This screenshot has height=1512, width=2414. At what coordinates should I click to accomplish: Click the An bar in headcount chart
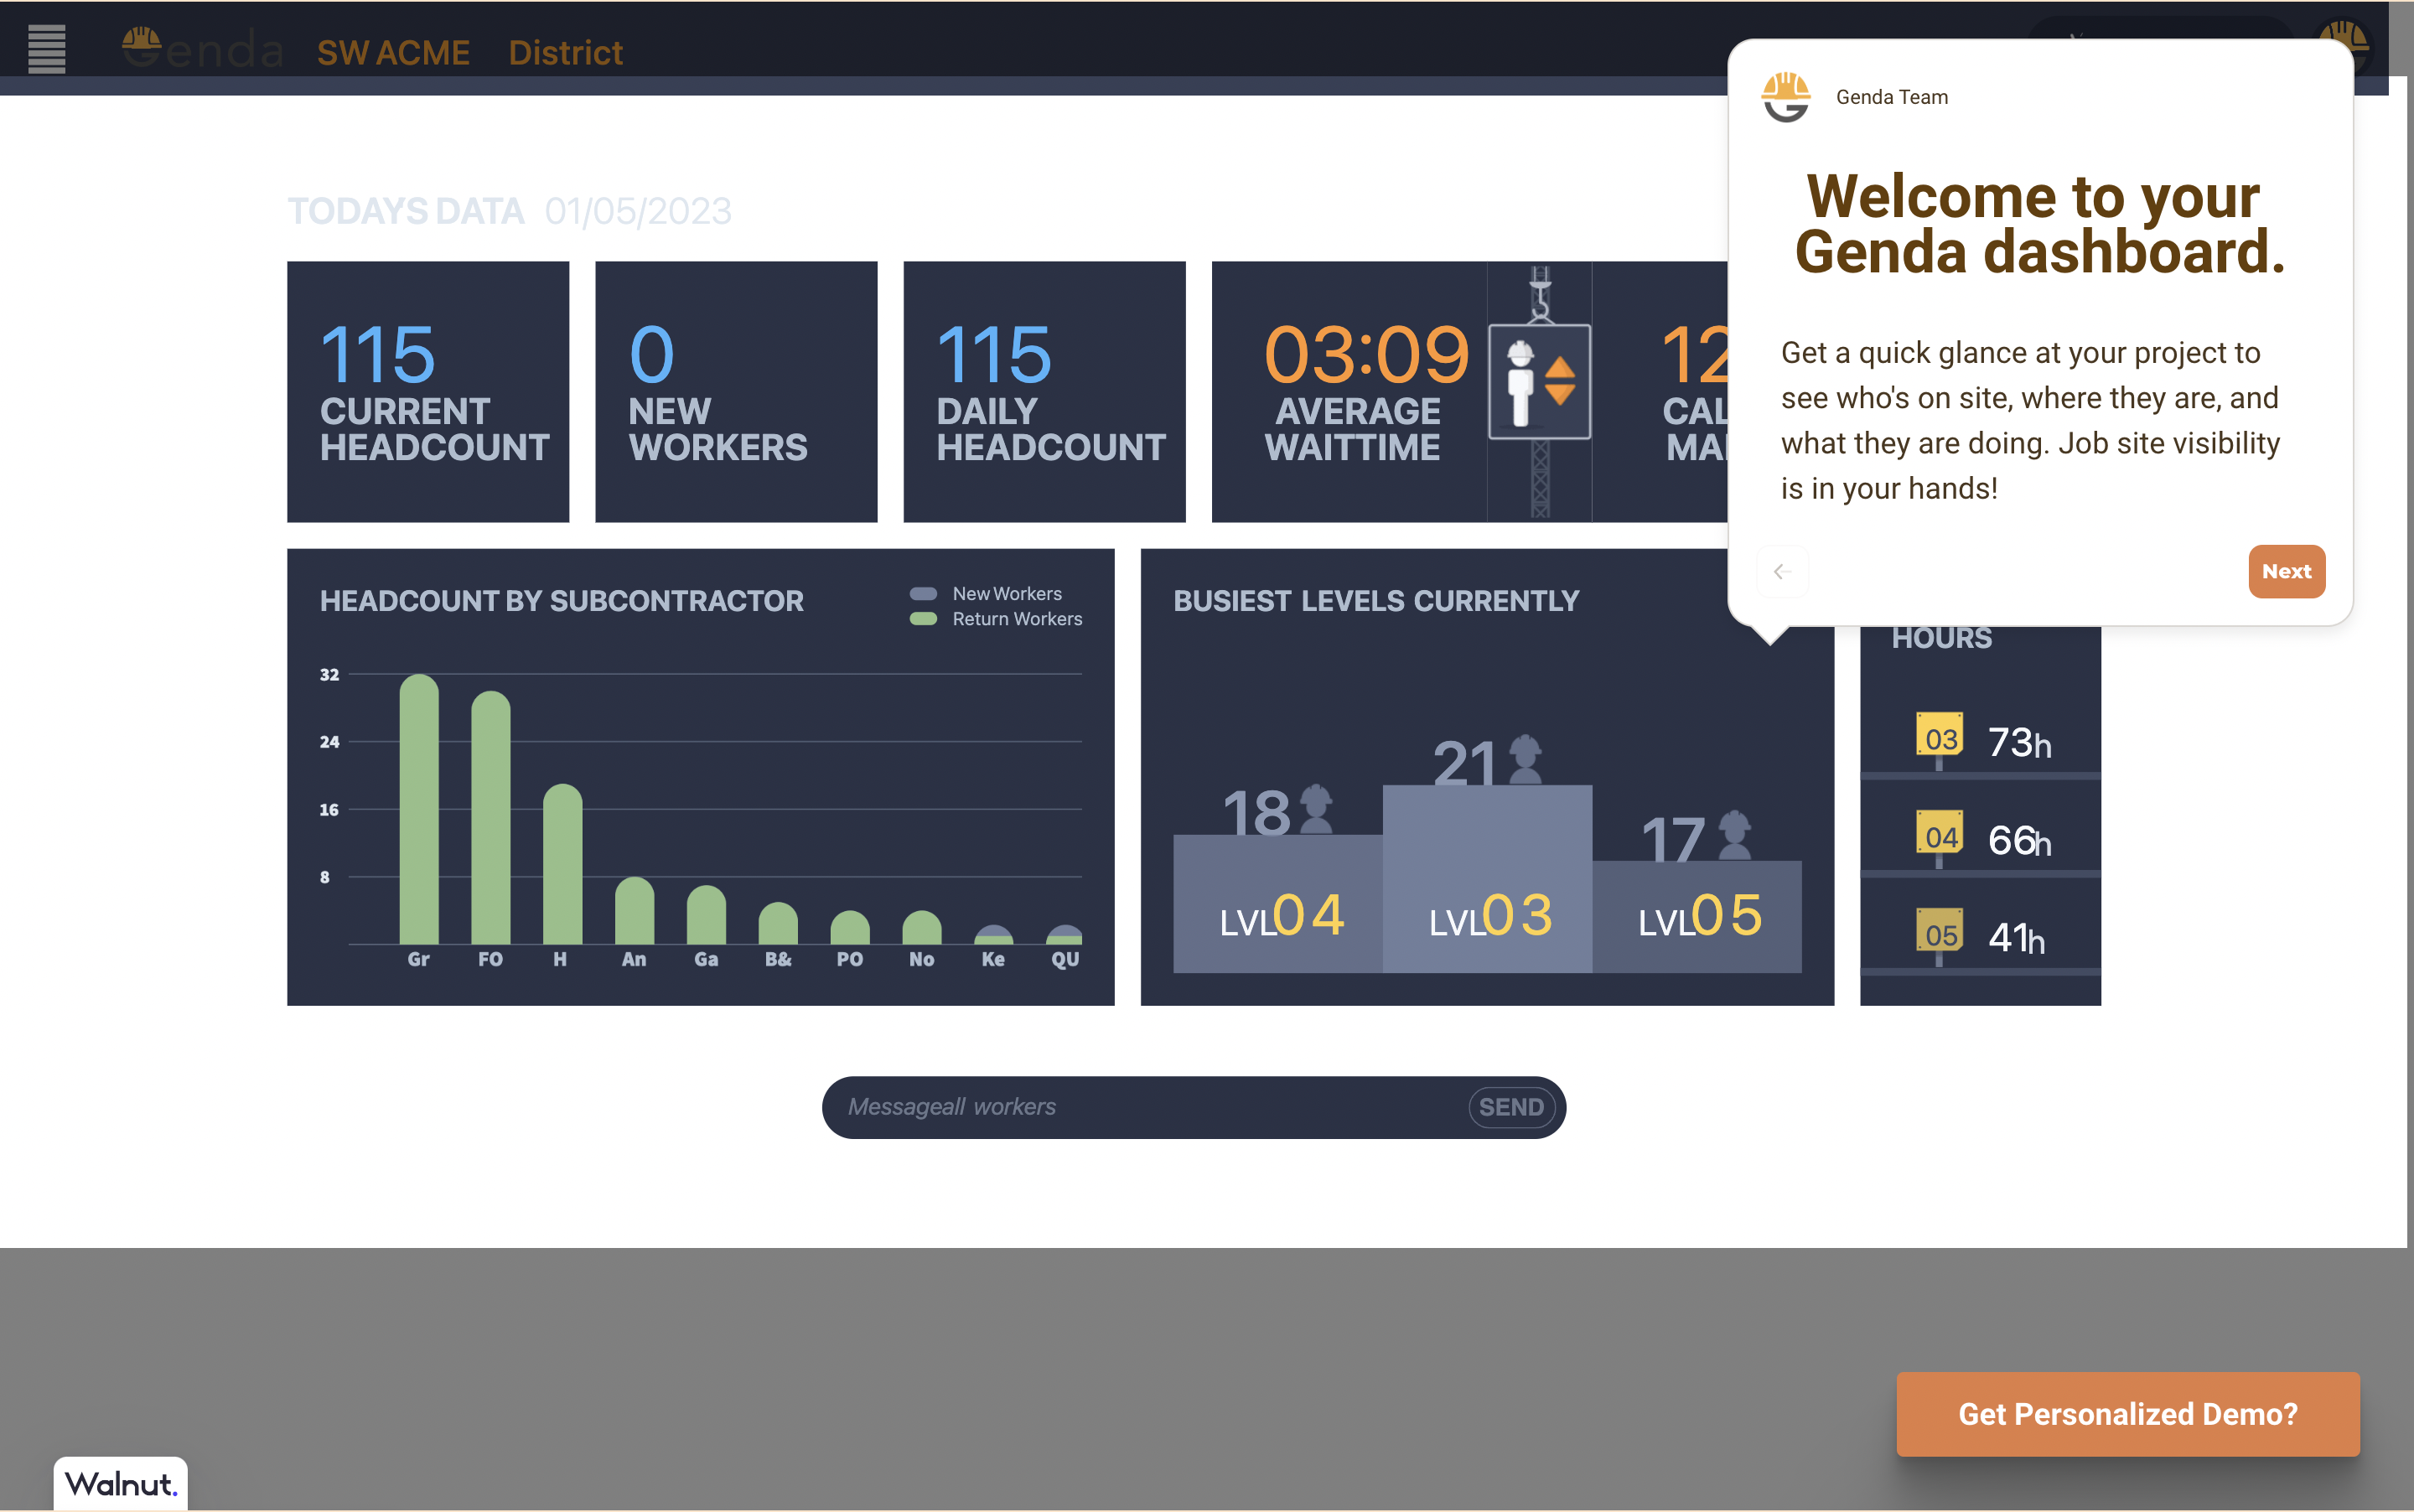pyautogui.click(x=635, y=910)
